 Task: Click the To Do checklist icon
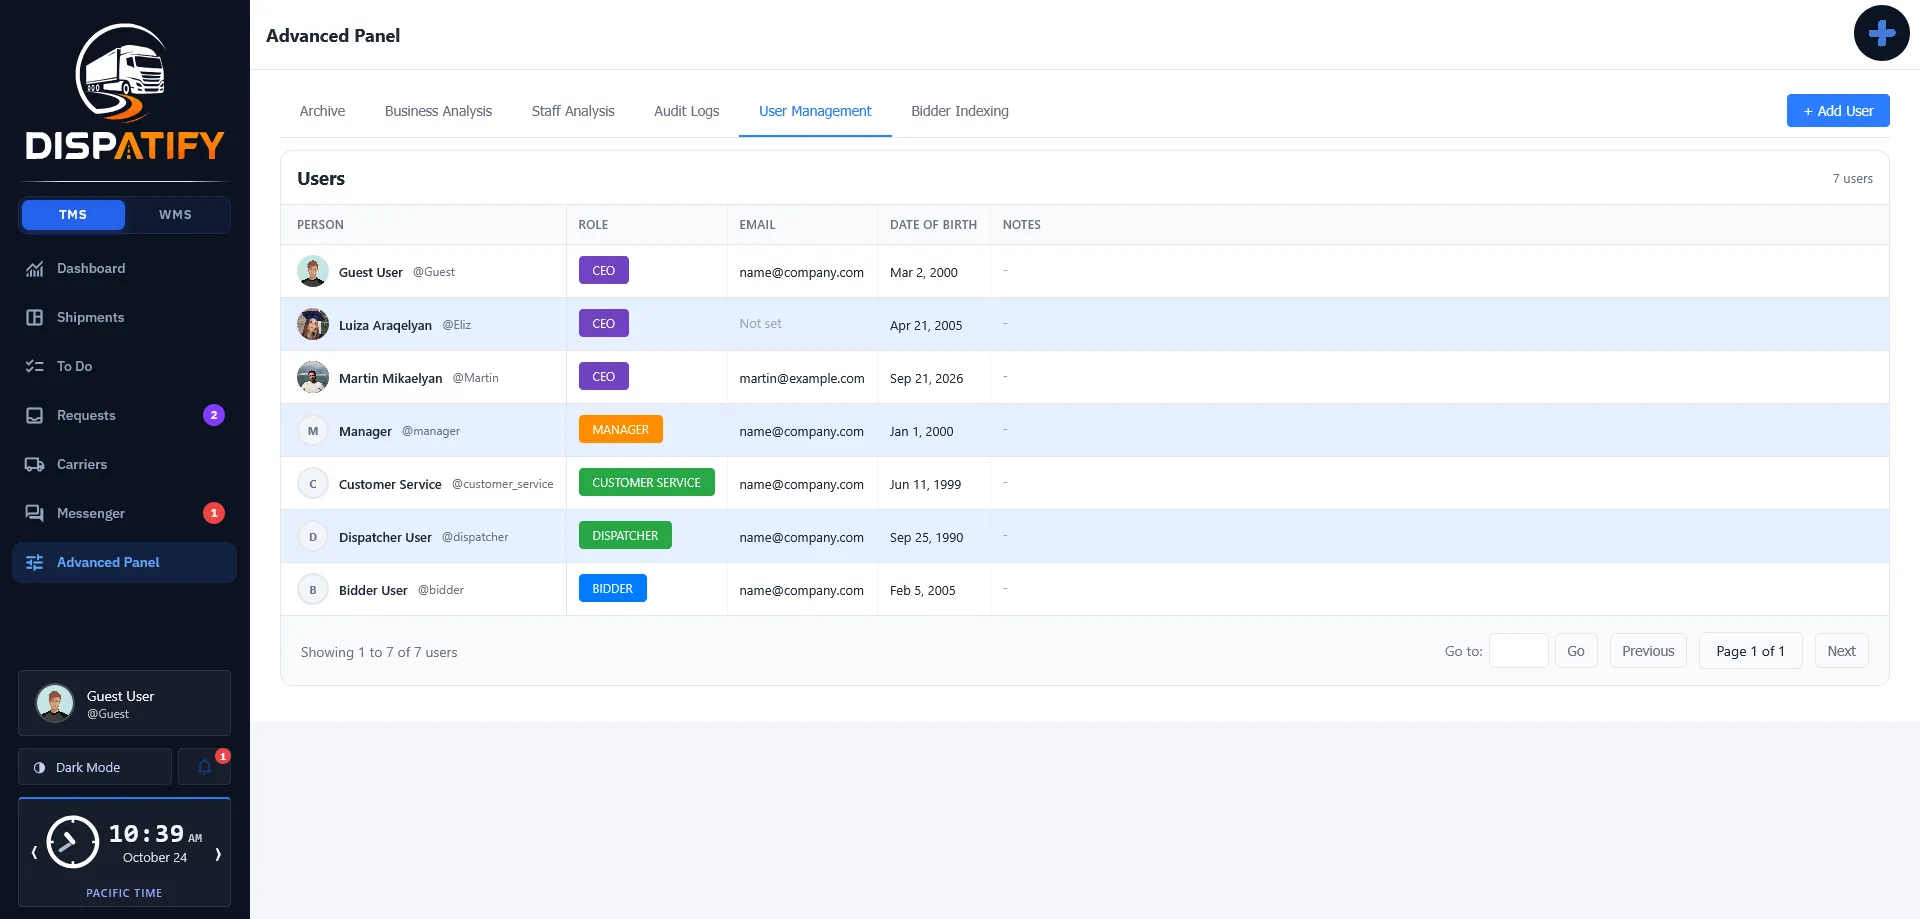[x=35, y=367]
